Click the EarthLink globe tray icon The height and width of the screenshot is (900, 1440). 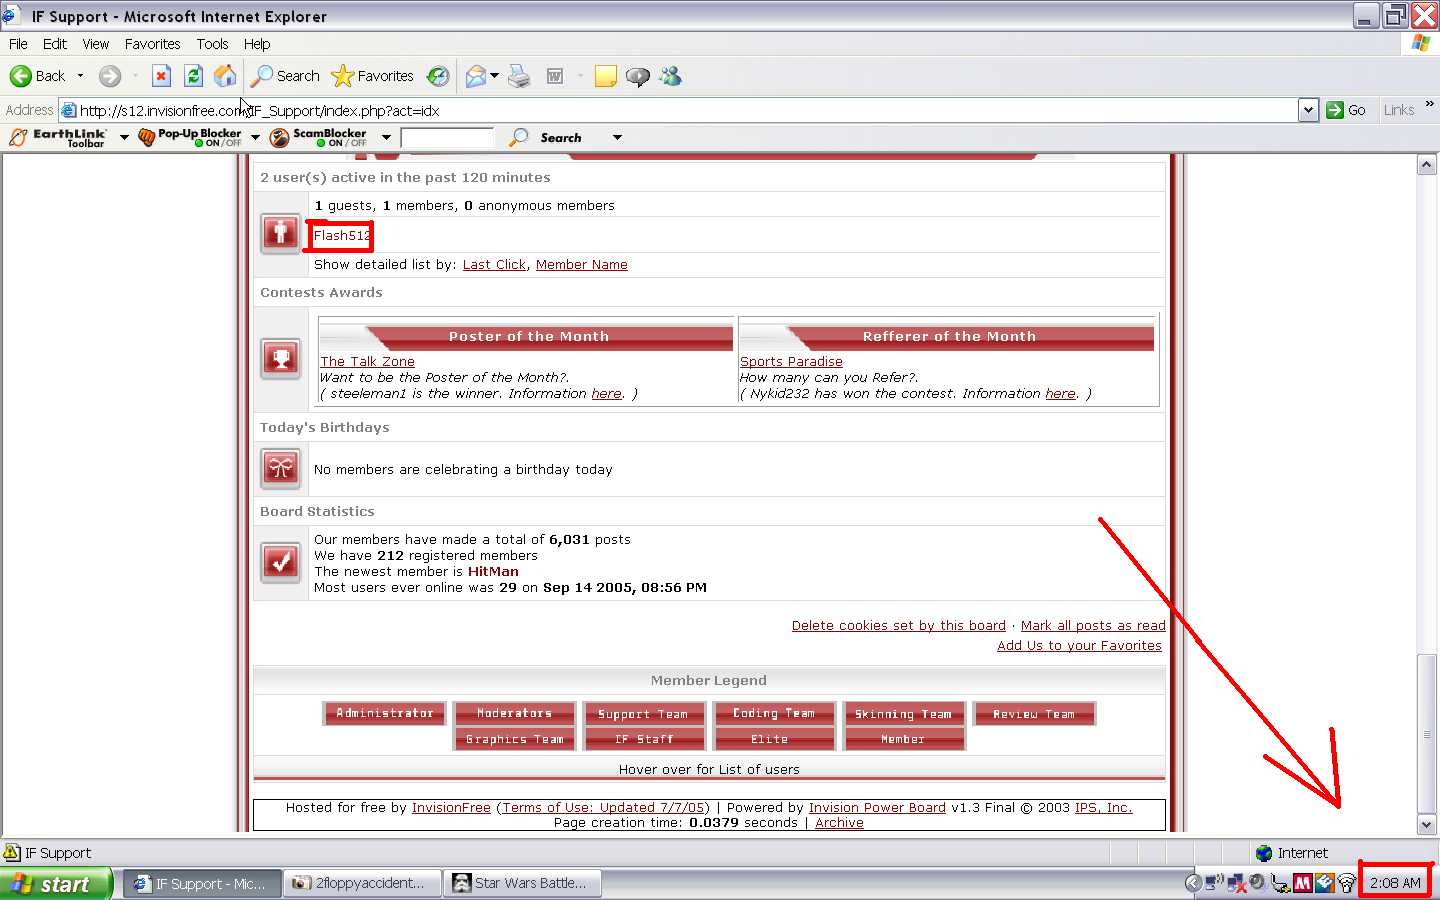(1324, 883)
